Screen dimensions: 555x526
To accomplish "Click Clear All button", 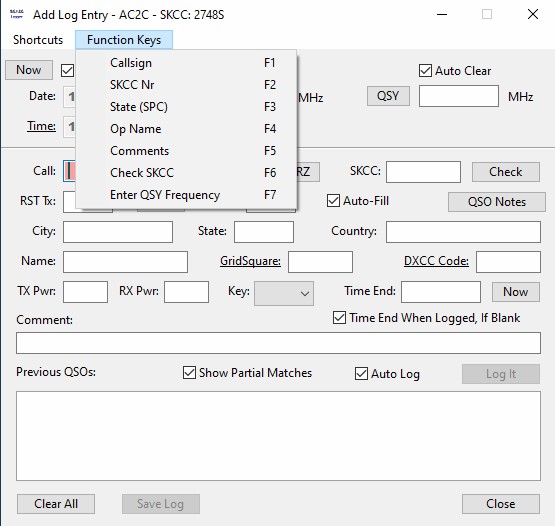I will [56, 504].
